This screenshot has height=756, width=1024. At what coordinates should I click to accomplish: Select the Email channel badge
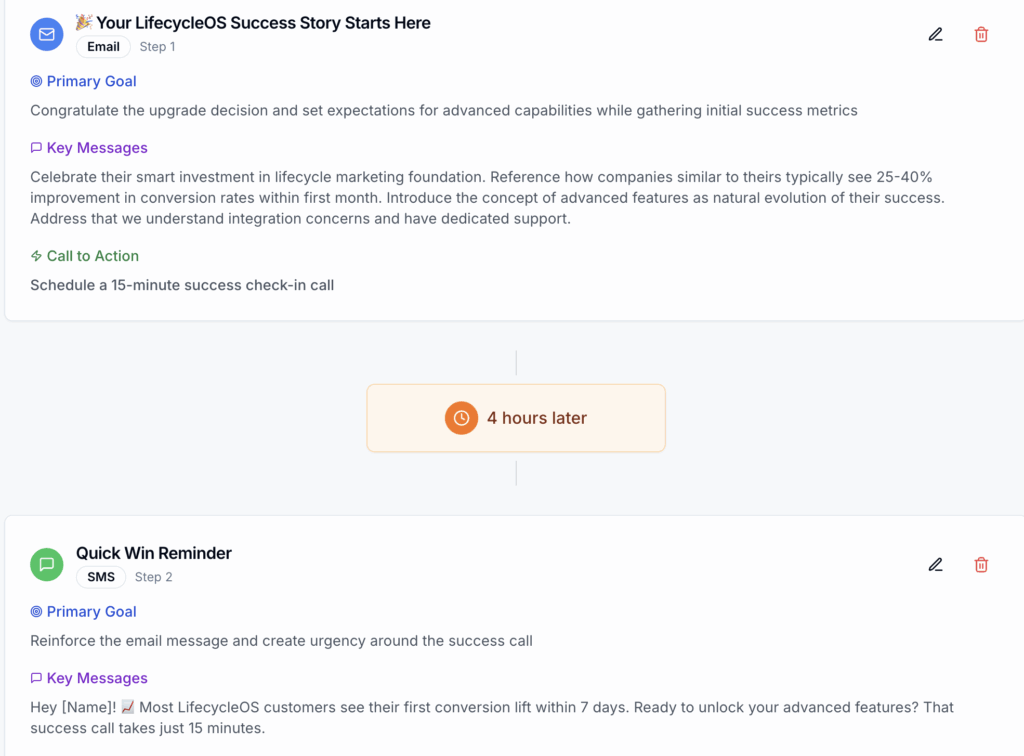pyautogui.click(x=103, y=47)
